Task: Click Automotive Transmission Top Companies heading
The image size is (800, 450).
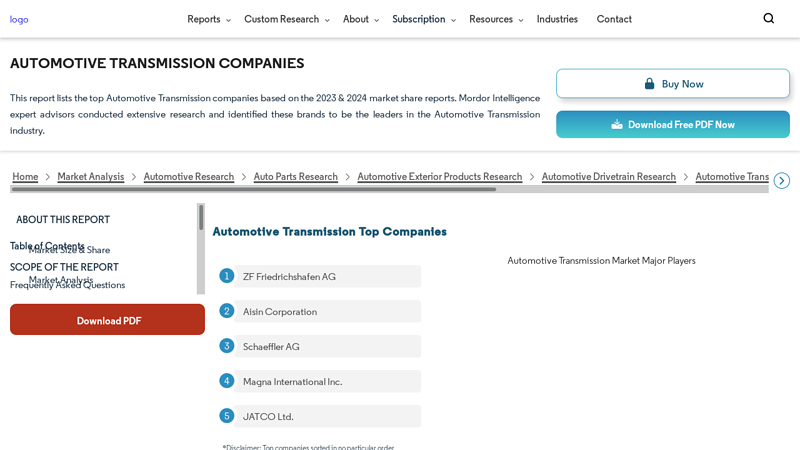Action: (x=330, y=232)
